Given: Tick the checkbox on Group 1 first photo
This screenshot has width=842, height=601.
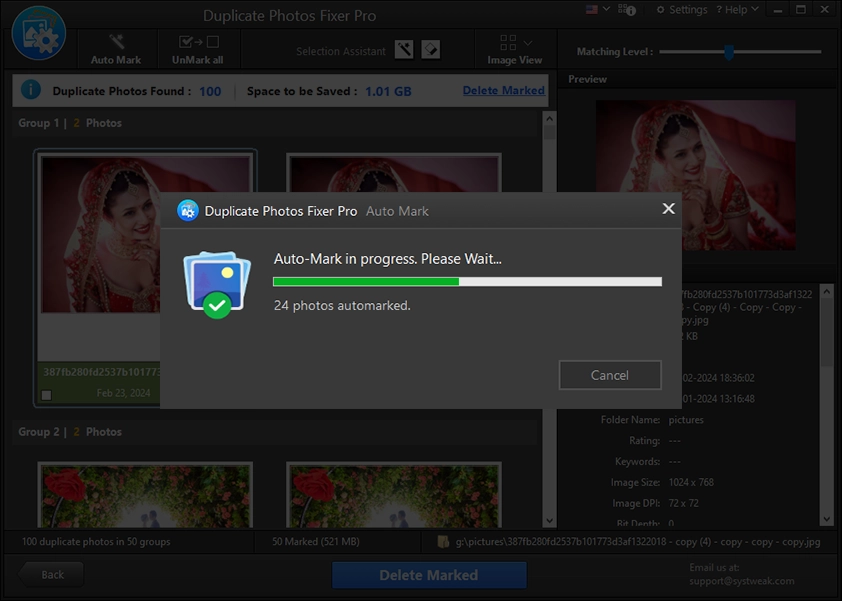Looking at the screenshot, I should pos(47,395).
